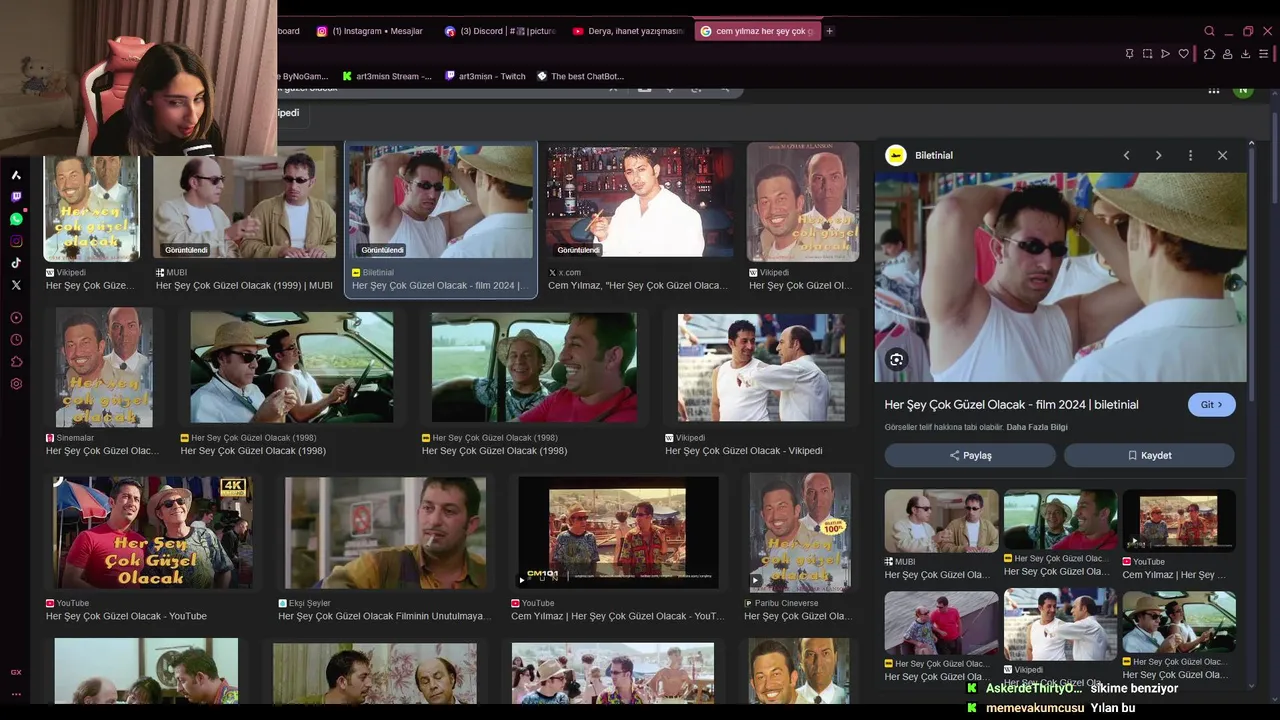
Task: Open the Ekşi Şeyler result thumbnail
Action: pyautogui.click(x=385, y=533)
